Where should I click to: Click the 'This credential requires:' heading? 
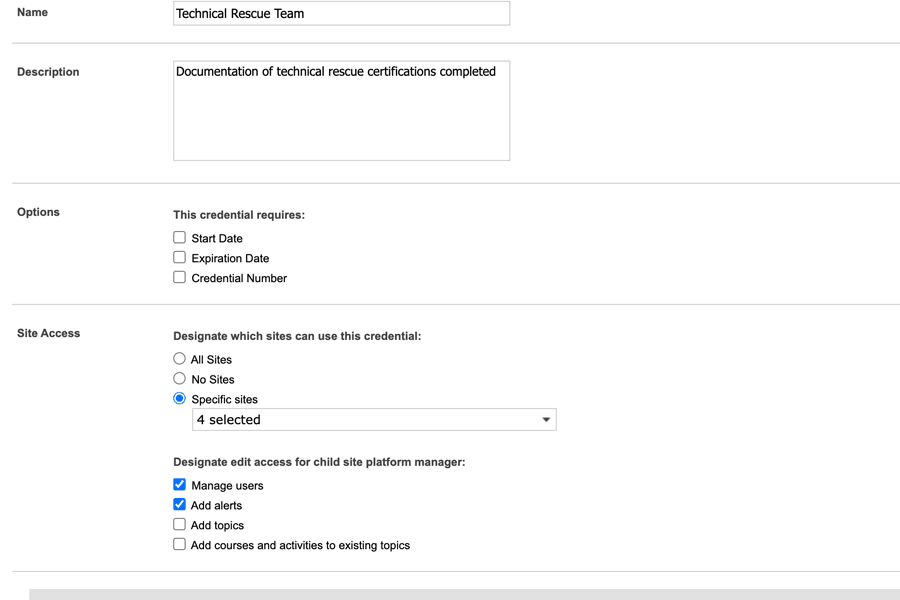coord(239,215)
